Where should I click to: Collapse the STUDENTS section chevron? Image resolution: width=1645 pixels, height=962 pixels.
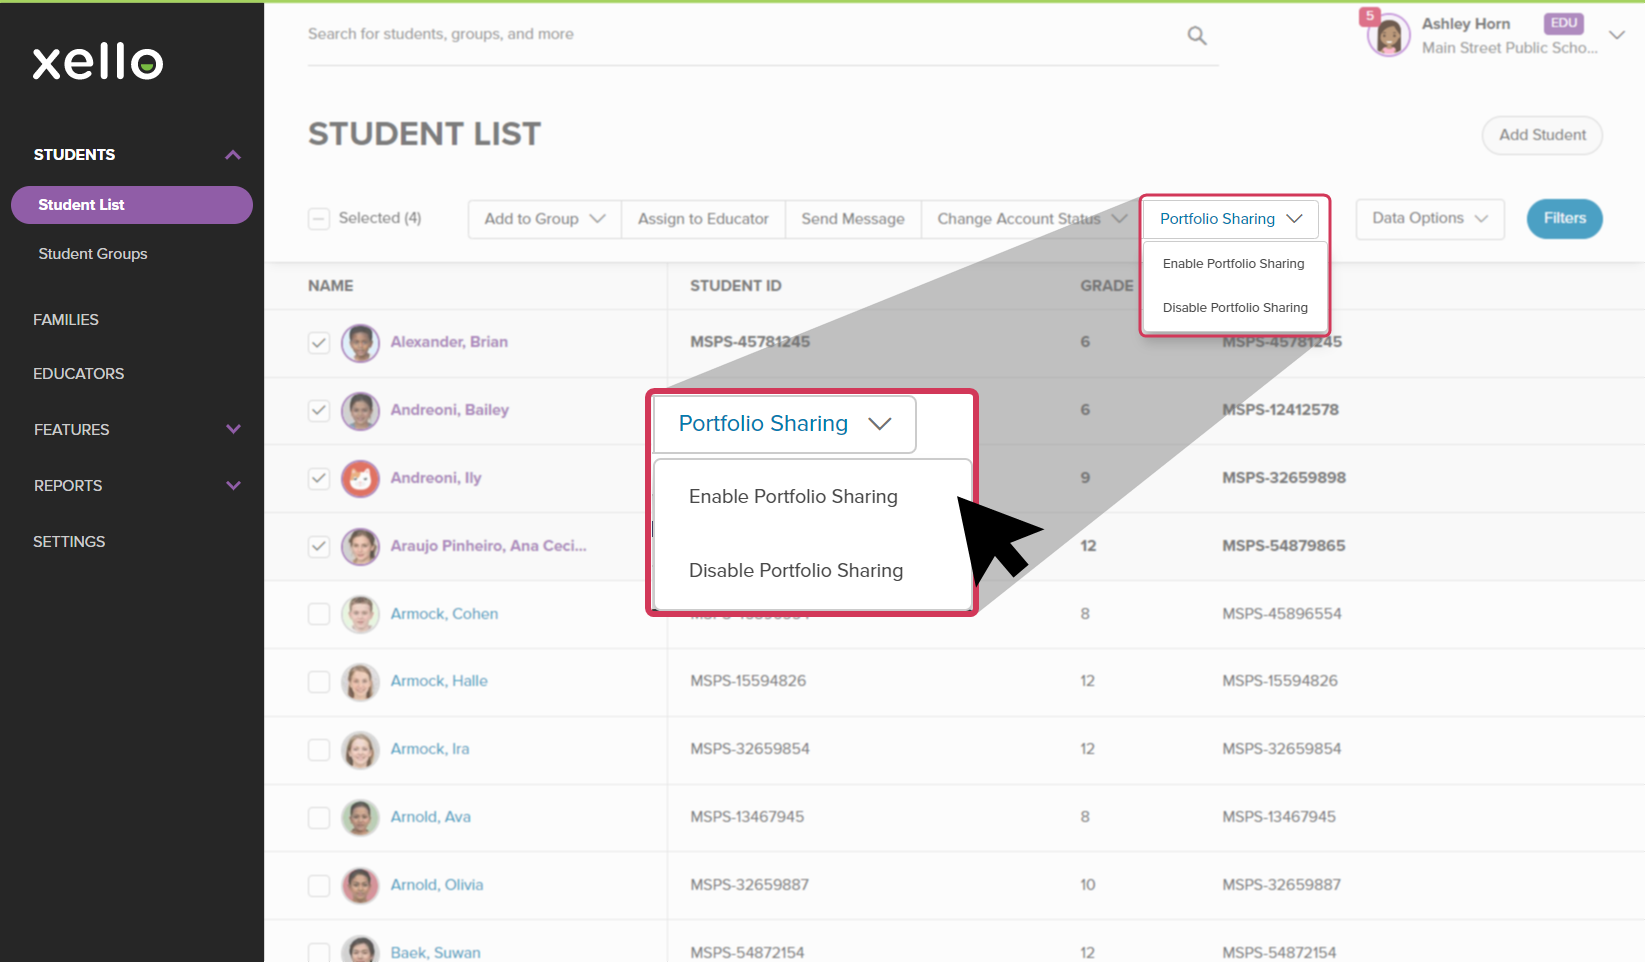[x=233, y=154]
